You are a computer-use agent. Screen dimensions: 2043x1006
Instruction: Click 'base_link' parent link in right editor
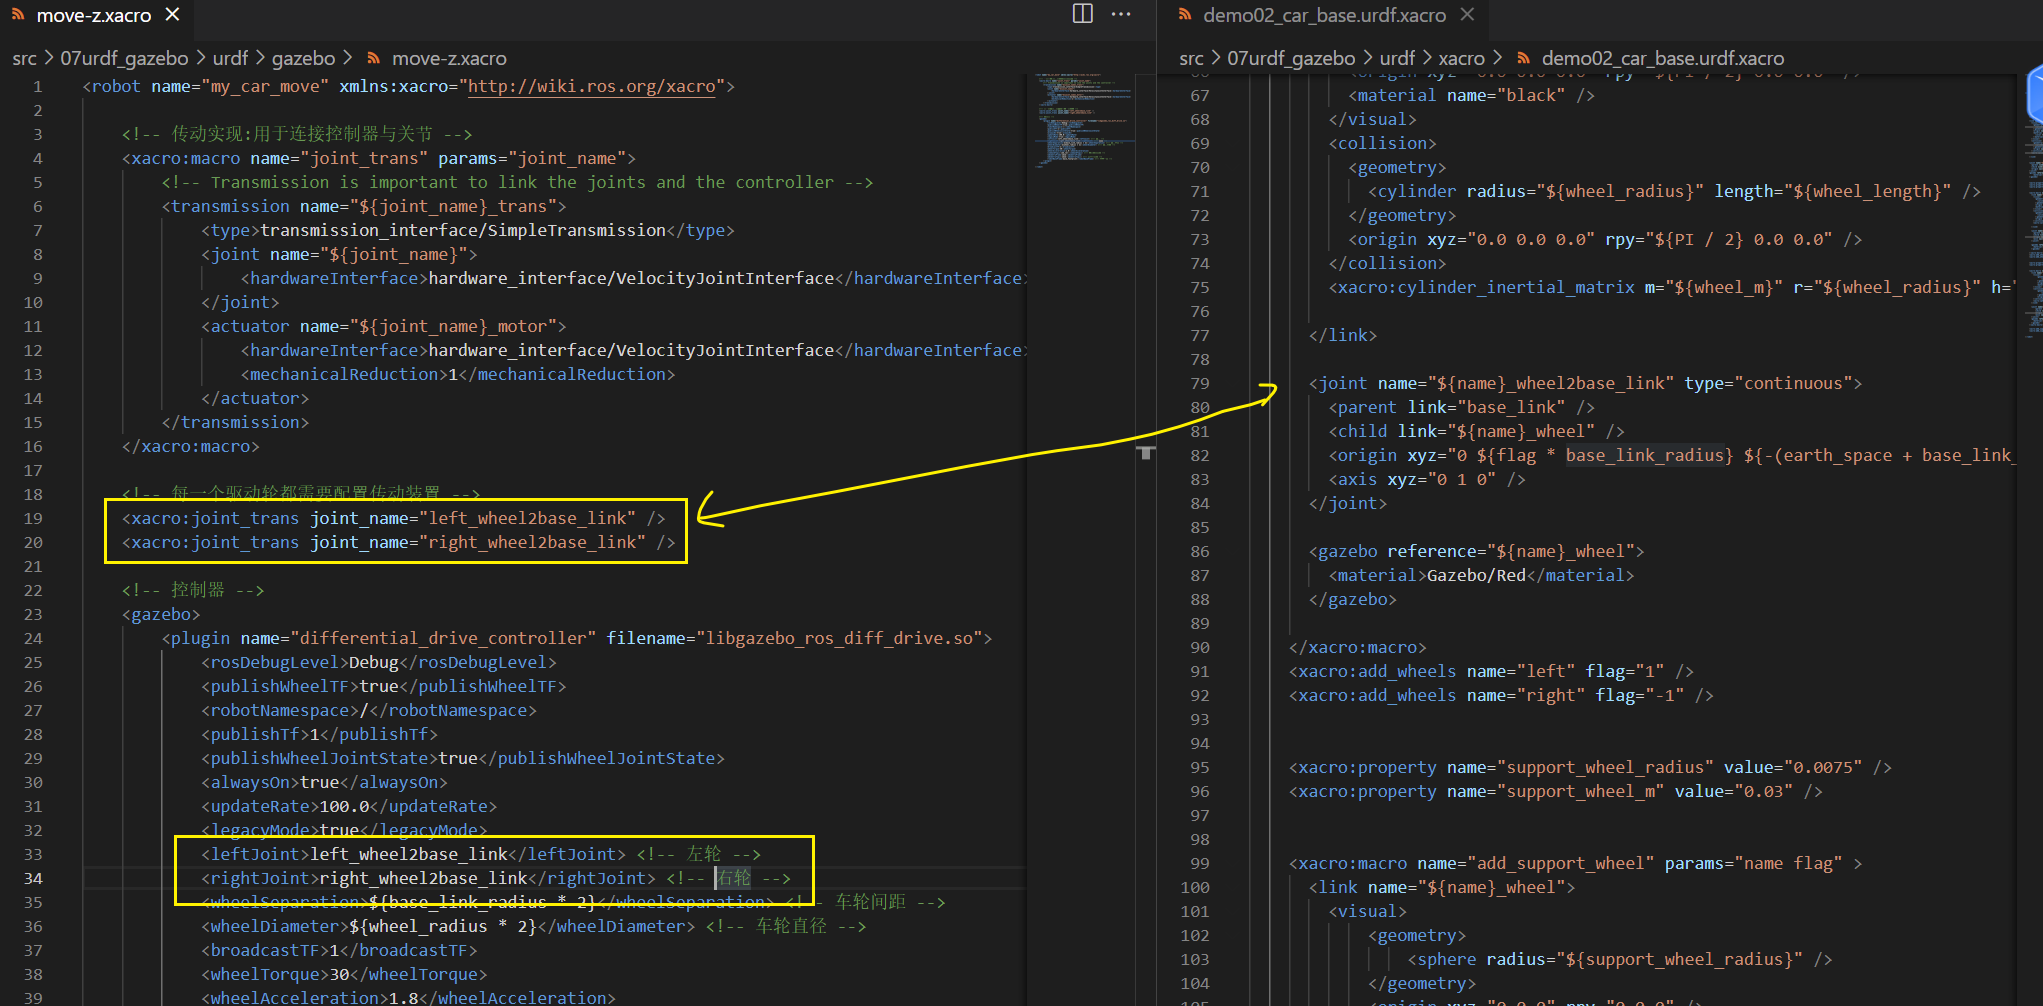click(x=1511, y=407)
